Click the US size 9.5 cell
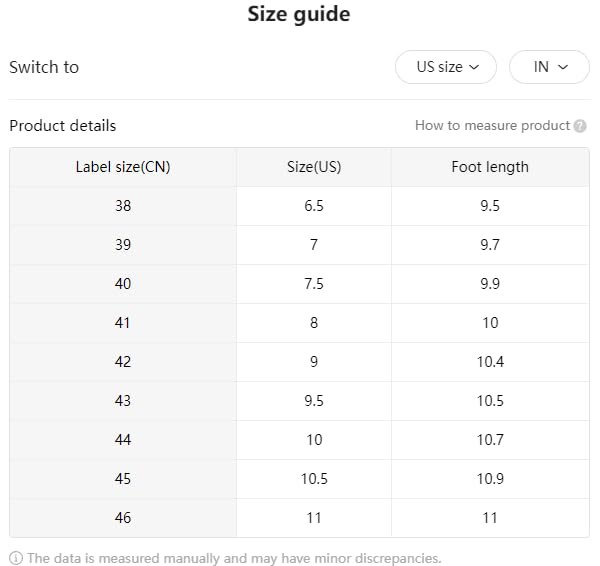Image resolution: width=600 pixels, height=566 pixels. [x=314, y=401]
